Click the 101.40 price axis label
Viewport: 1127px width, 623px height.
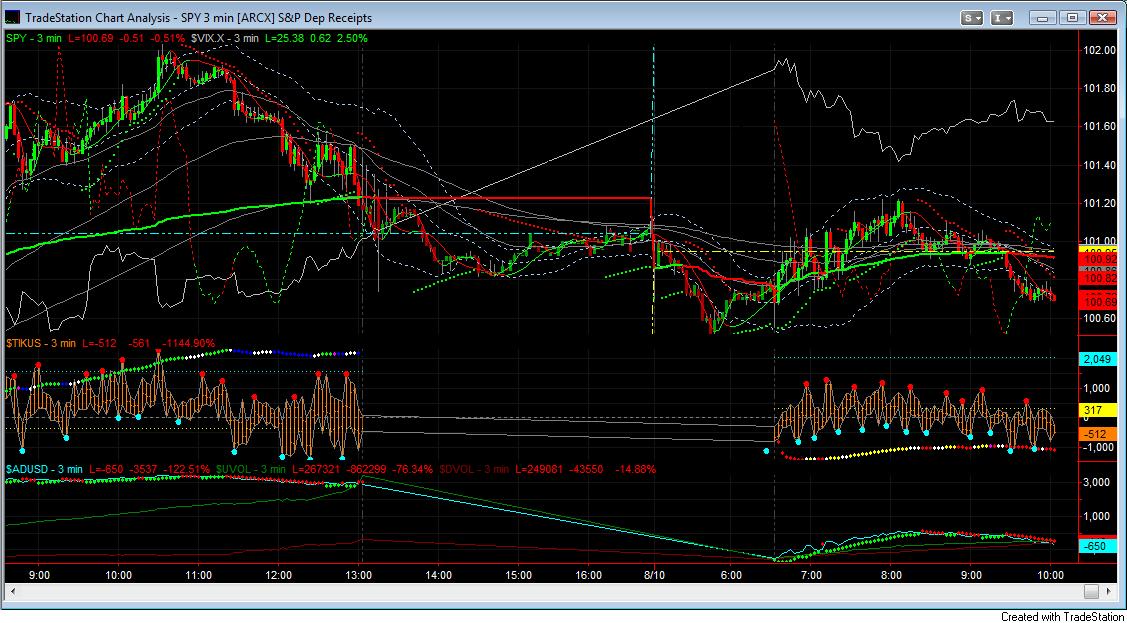pyautogui.click(x=1100, y=165)
